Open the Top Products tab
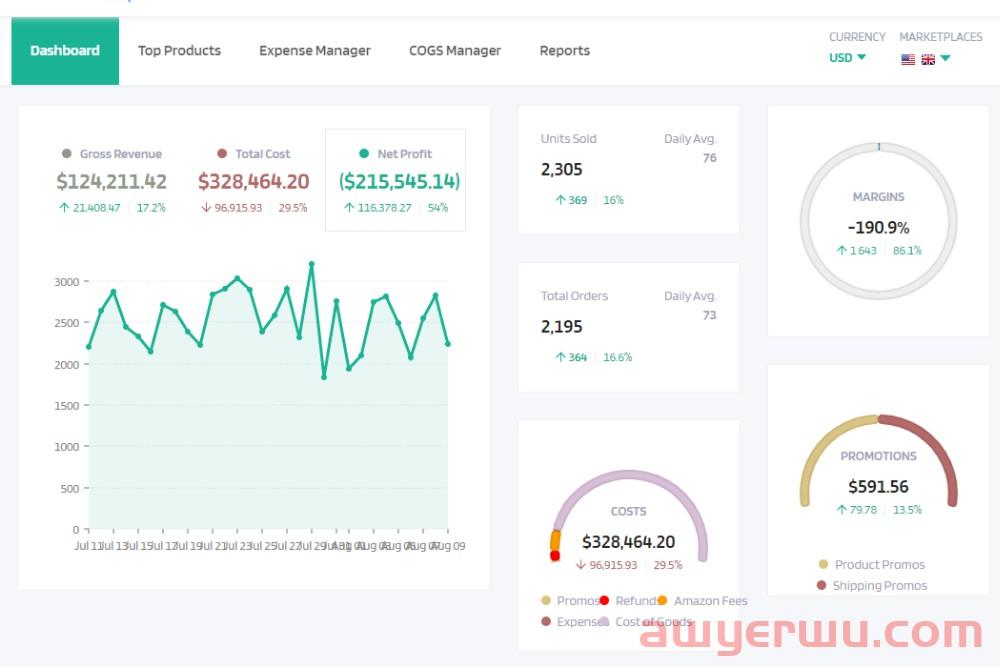 [179, 51]
